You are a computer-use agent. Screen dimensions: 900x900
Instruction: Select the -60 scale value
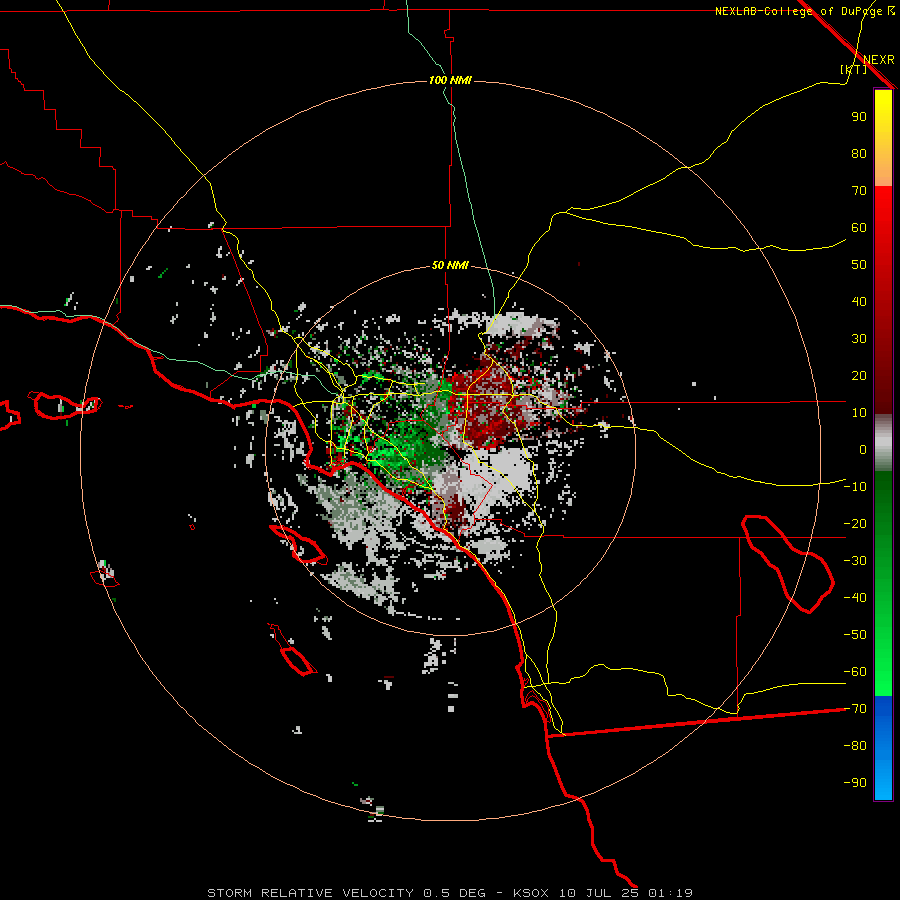click(855, 672)
